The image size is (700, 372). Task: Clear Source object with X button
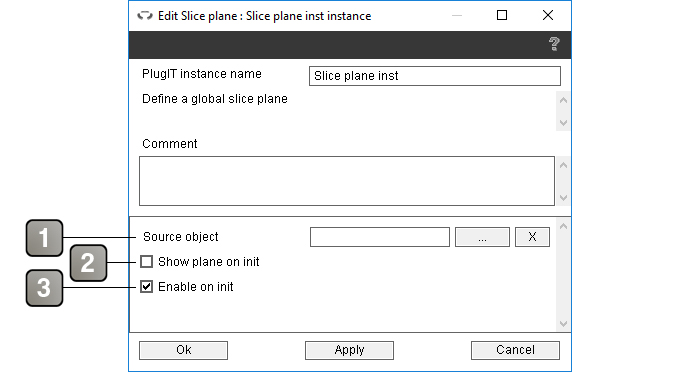pyautogui.click(x=532, y=237)
